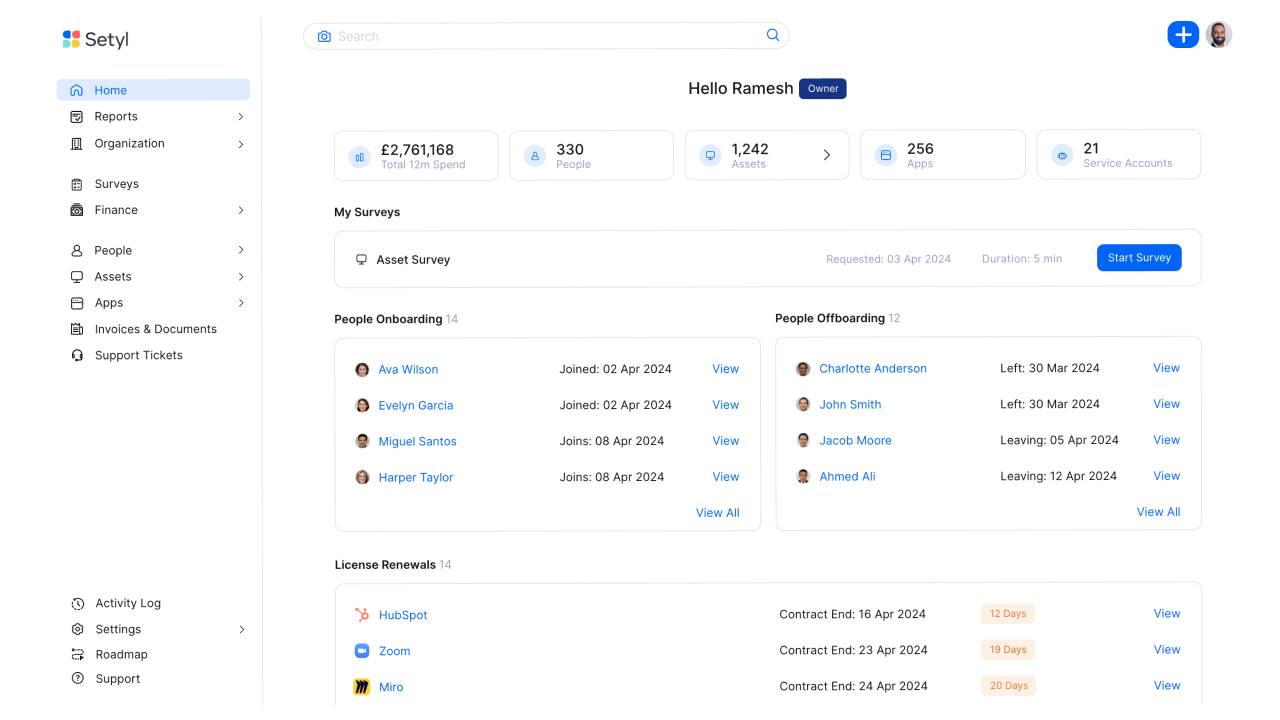Image resolution: width=1280 pixels, height=720 pixels.
Task: Expand the Reports menu chevron
Action: pyautogui.click(x=241, y=117)
